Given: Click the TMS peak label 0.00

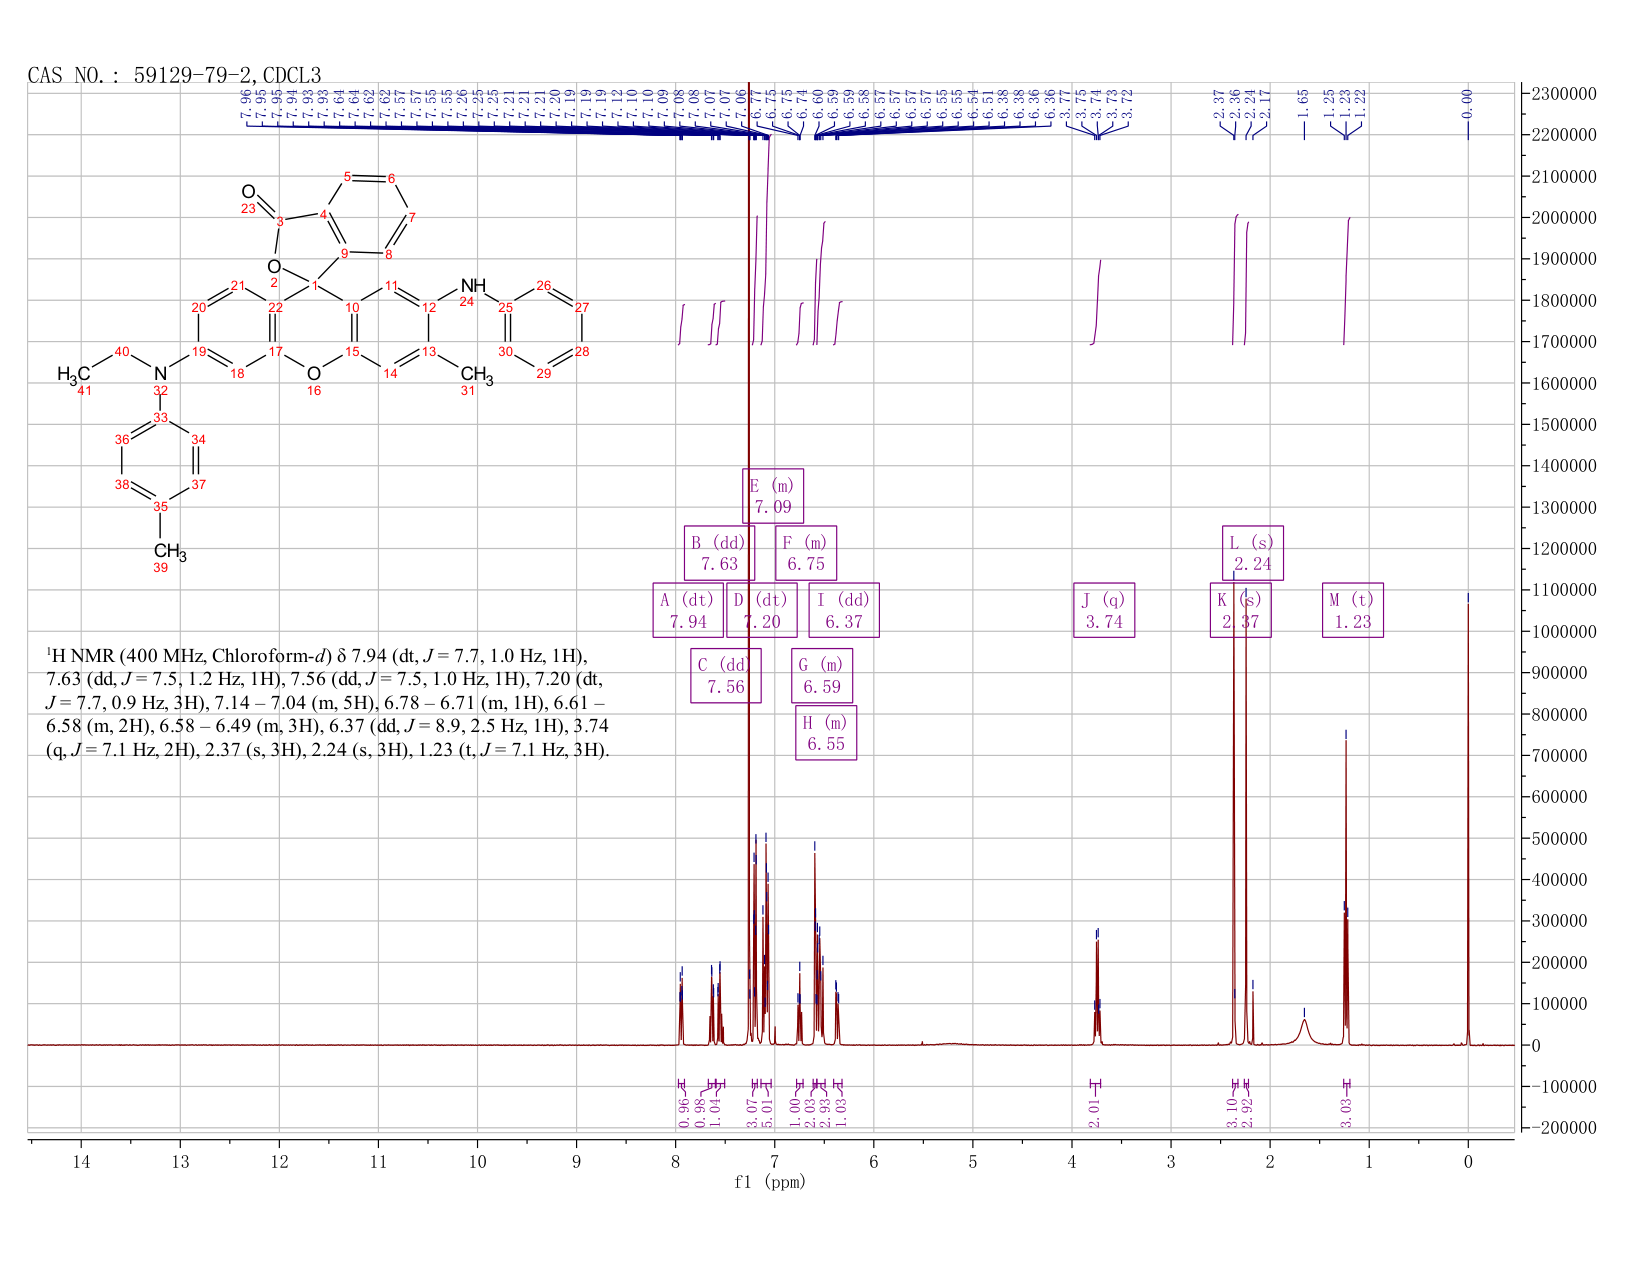Looking at the screenshot, I should click(x=1467, y=98).
